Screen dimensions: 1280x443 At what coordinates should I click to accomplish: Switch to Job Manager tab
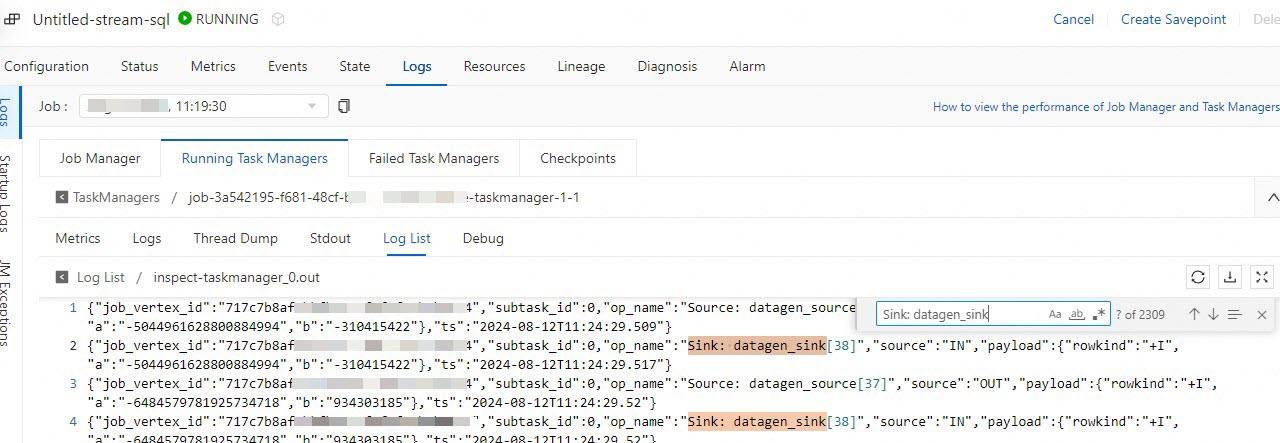coord(100,158)
